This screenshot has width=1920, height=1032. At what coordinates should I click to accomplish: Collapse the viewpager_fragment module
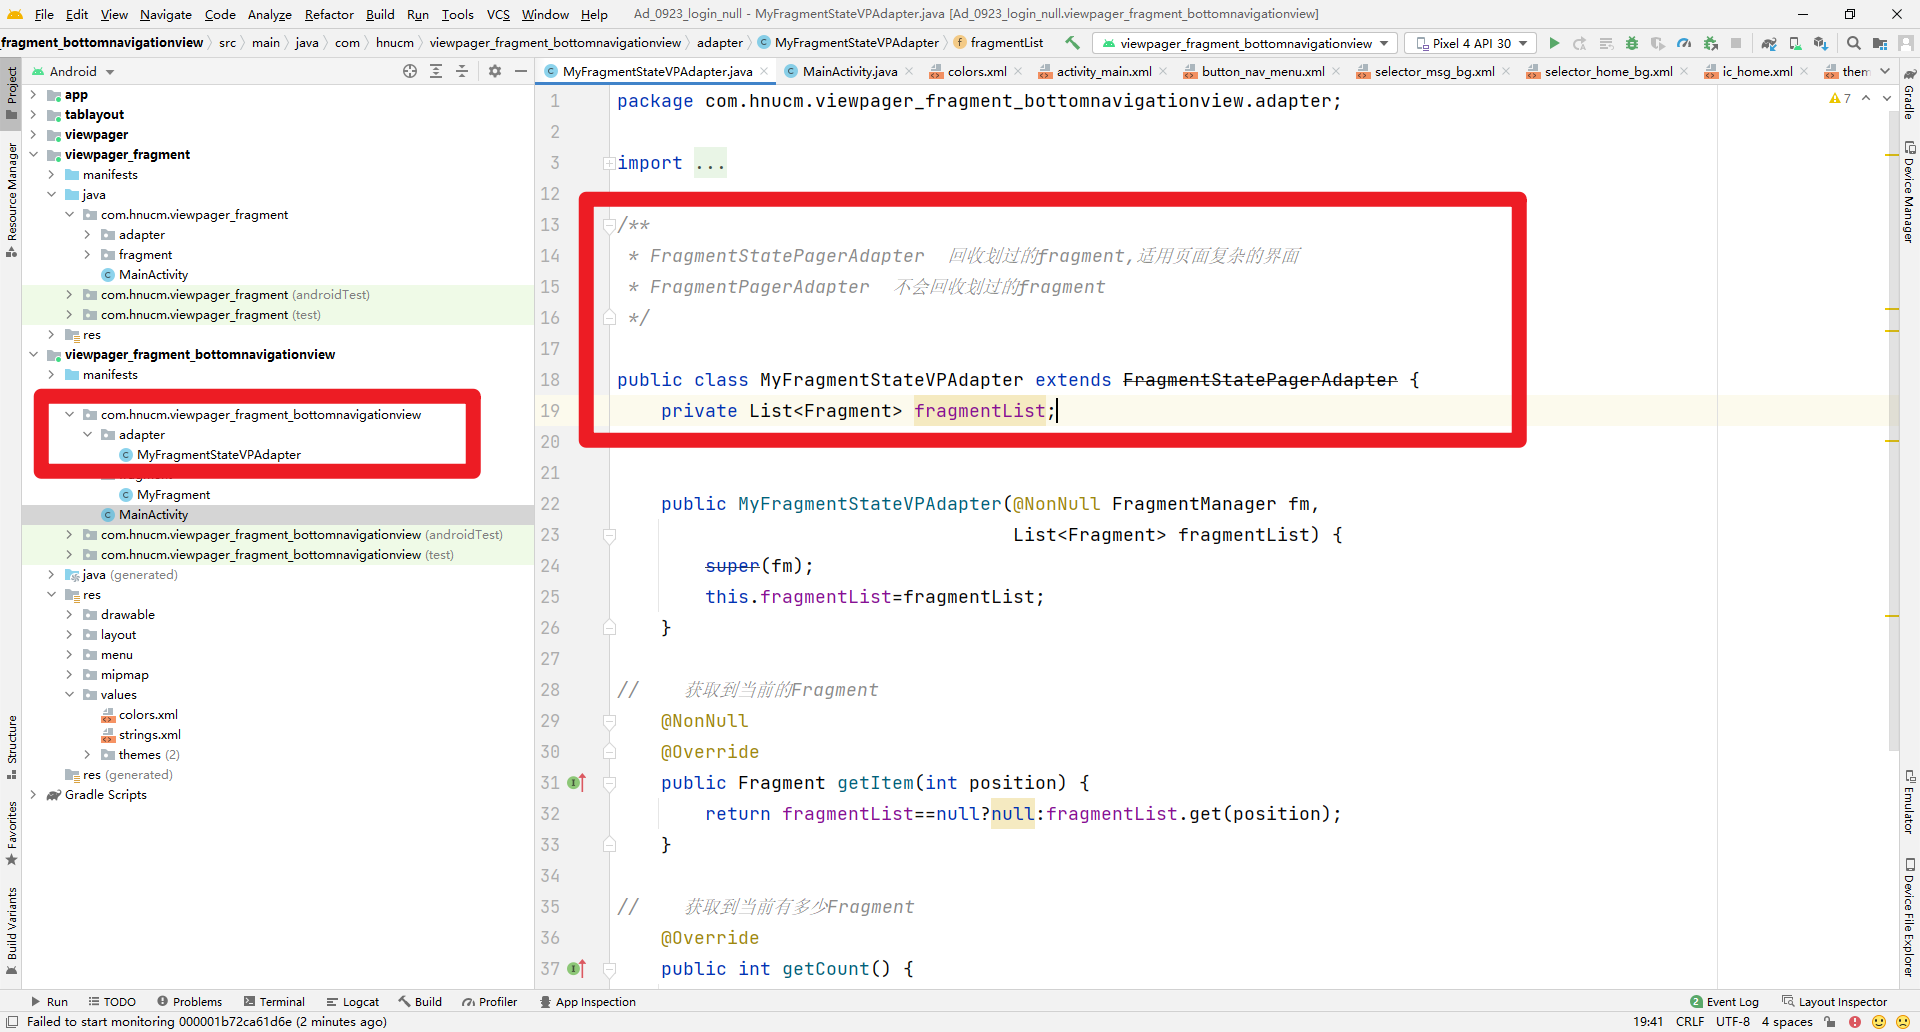click(x=33, y=154)
